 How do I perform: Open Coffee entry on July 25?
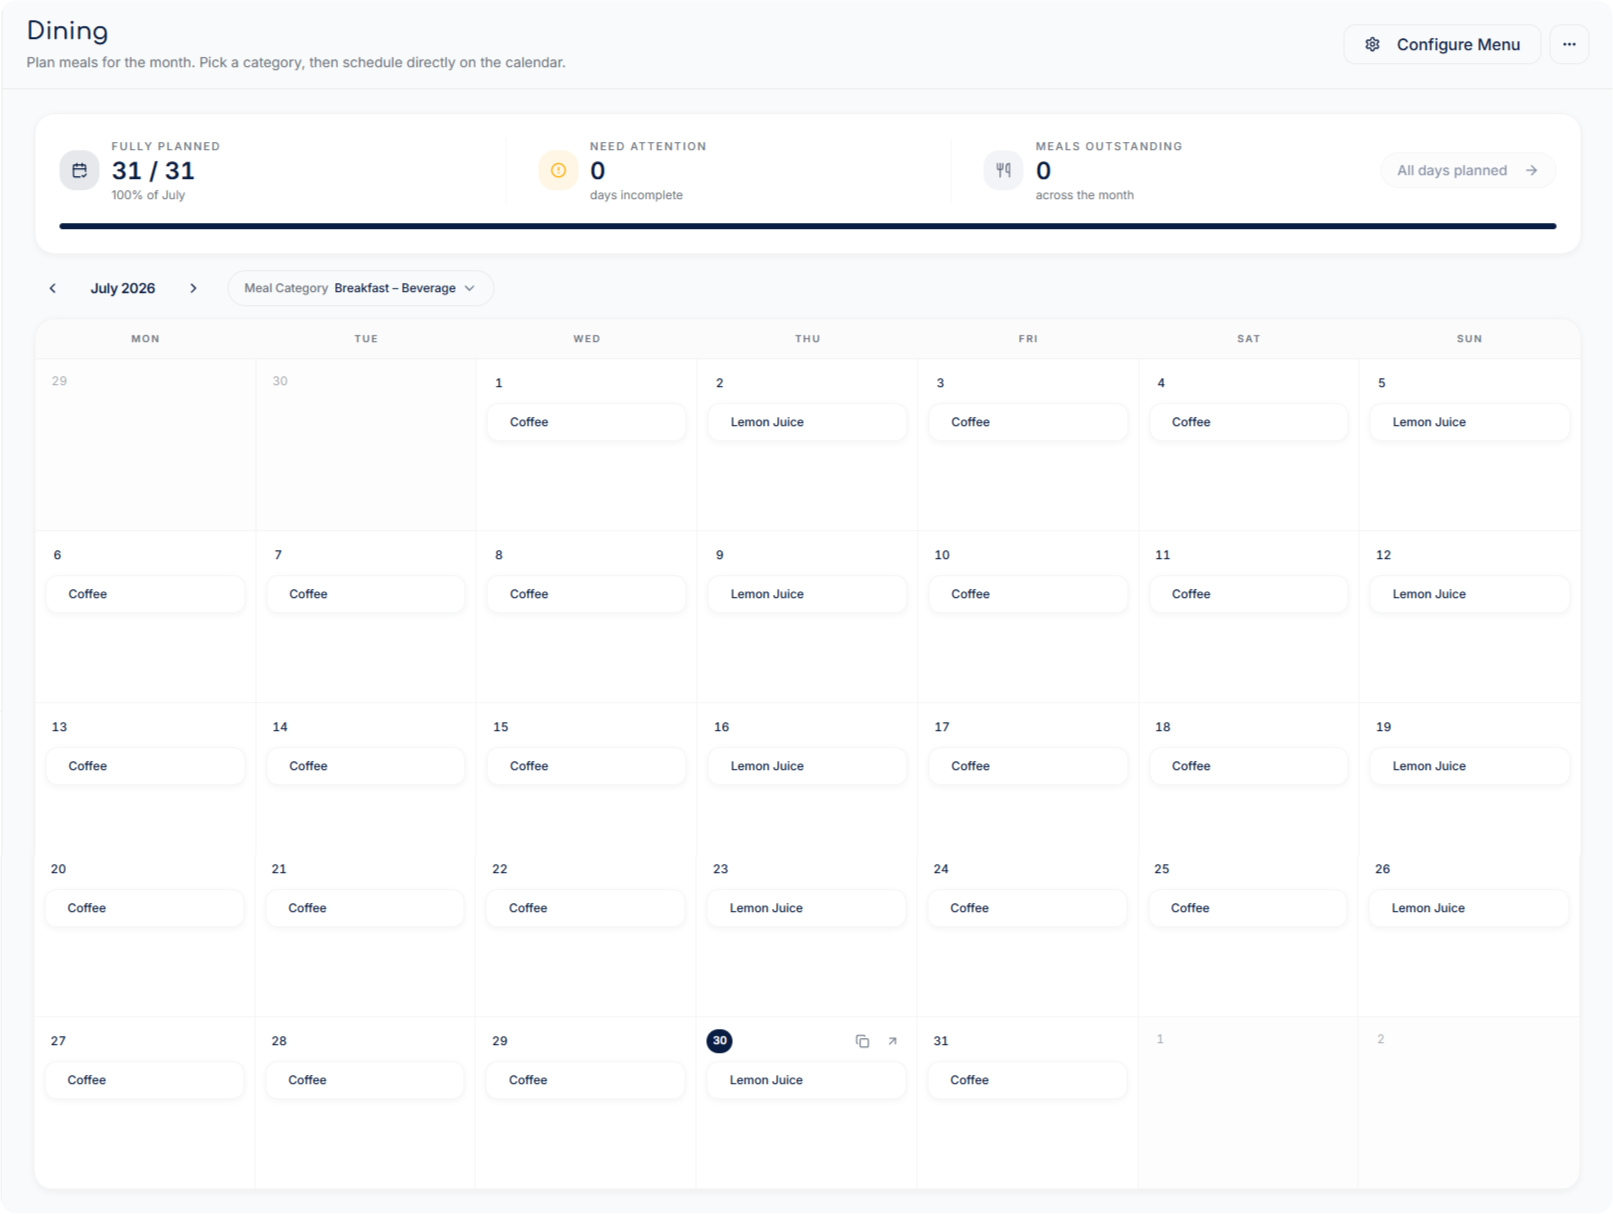pos(1248,908)
